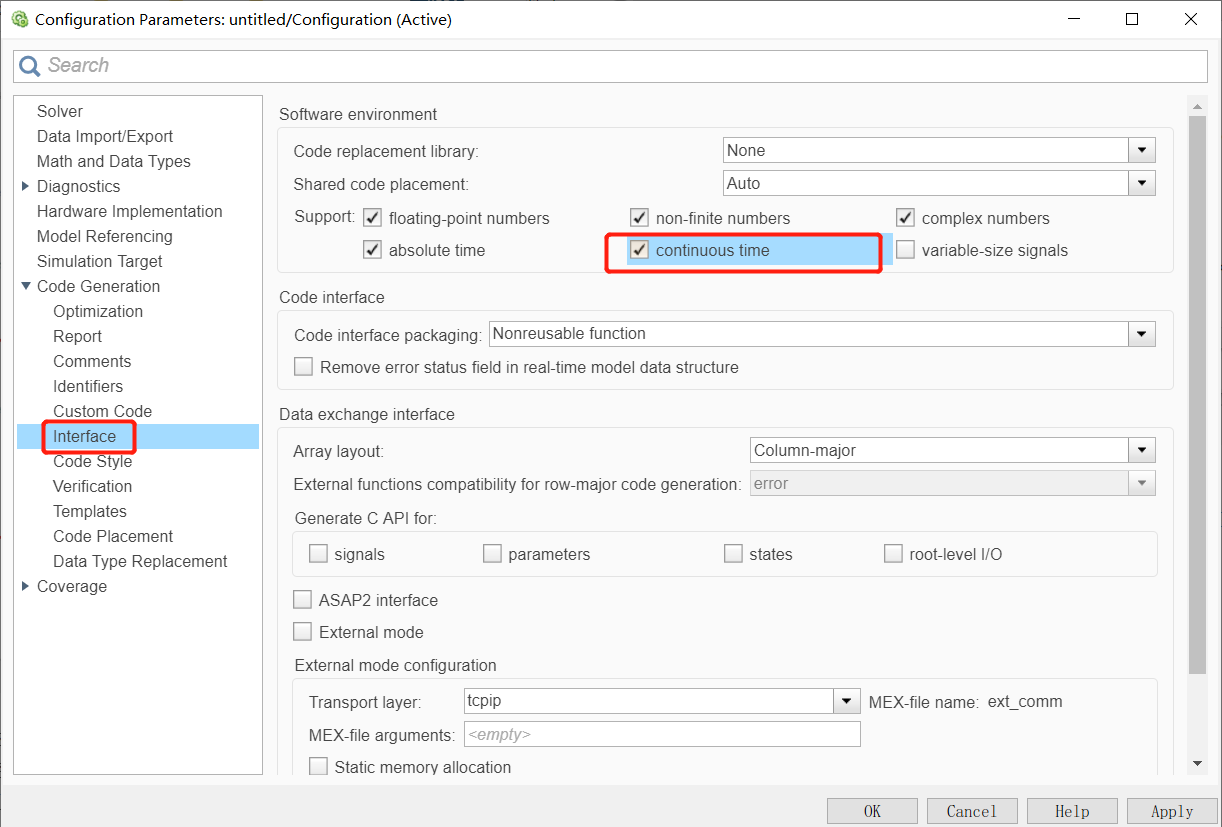Viewport: 1222px width, 827px height.
Task: Open Templates pane
Action: [90, 511]
